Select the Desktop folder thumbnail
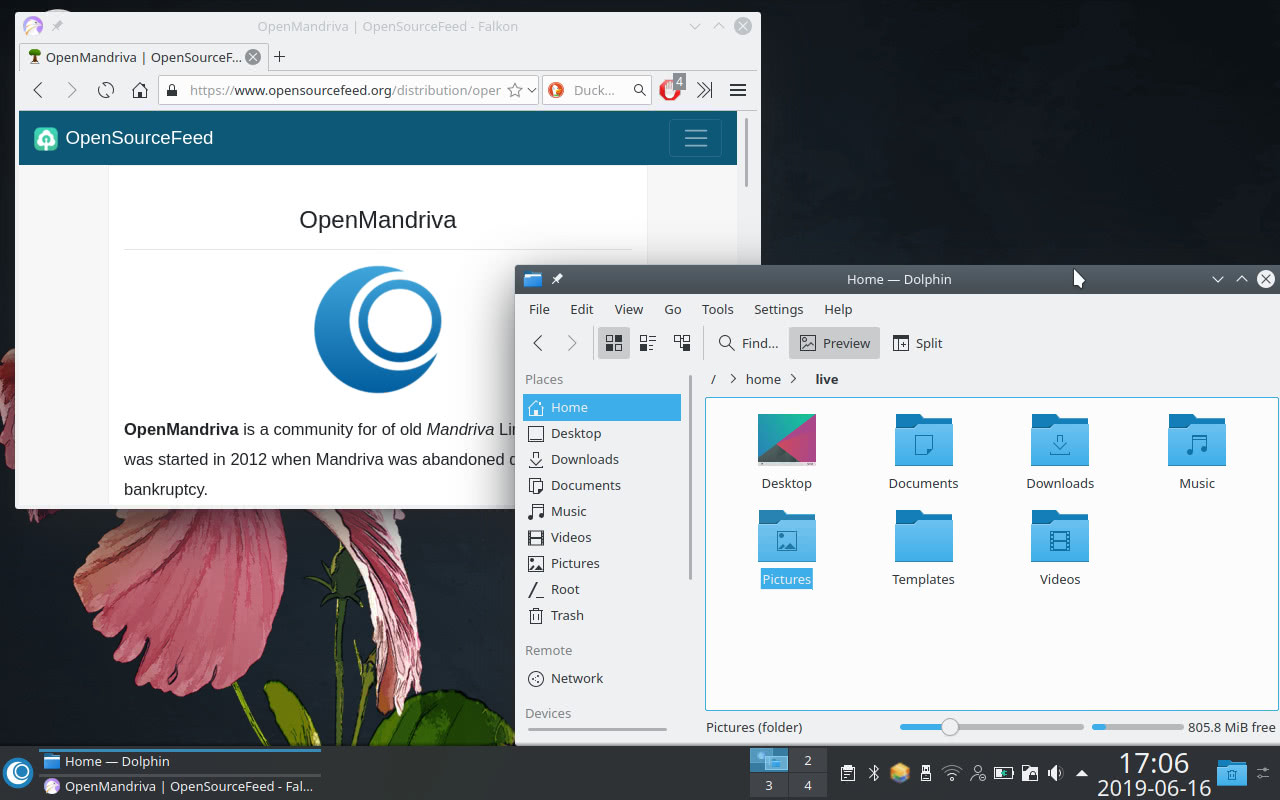 [x=787, y=440]
